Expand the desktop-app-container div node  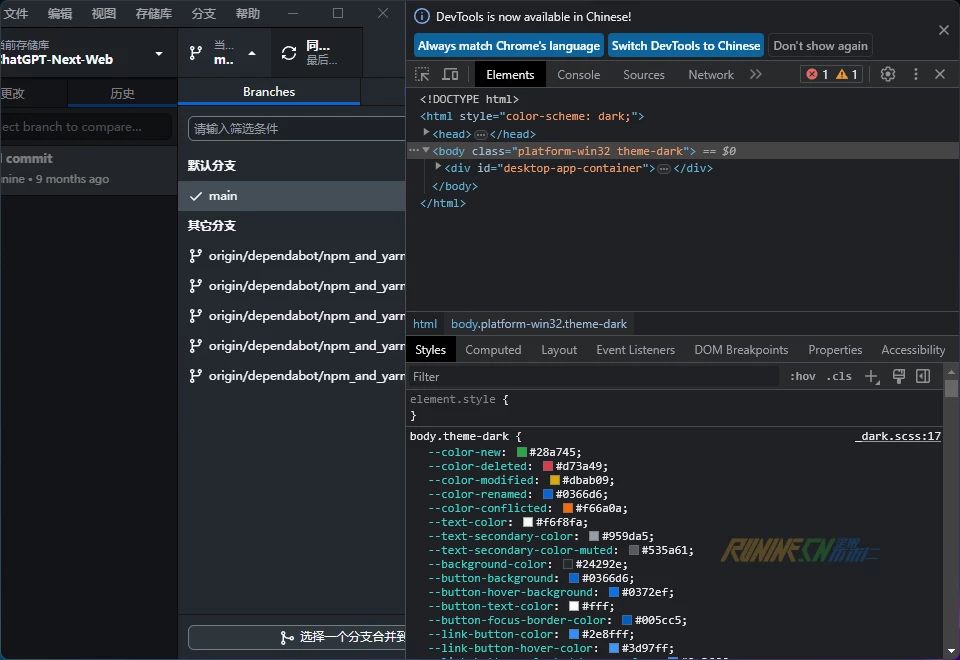click(x=438, y=168)
